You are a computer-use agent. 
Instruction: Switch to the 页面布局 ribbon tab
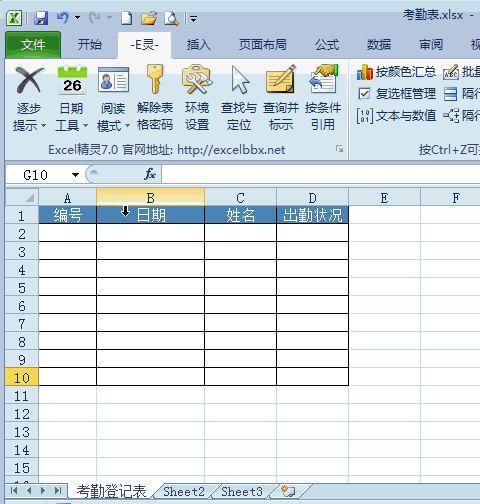[x=263, y=44]
